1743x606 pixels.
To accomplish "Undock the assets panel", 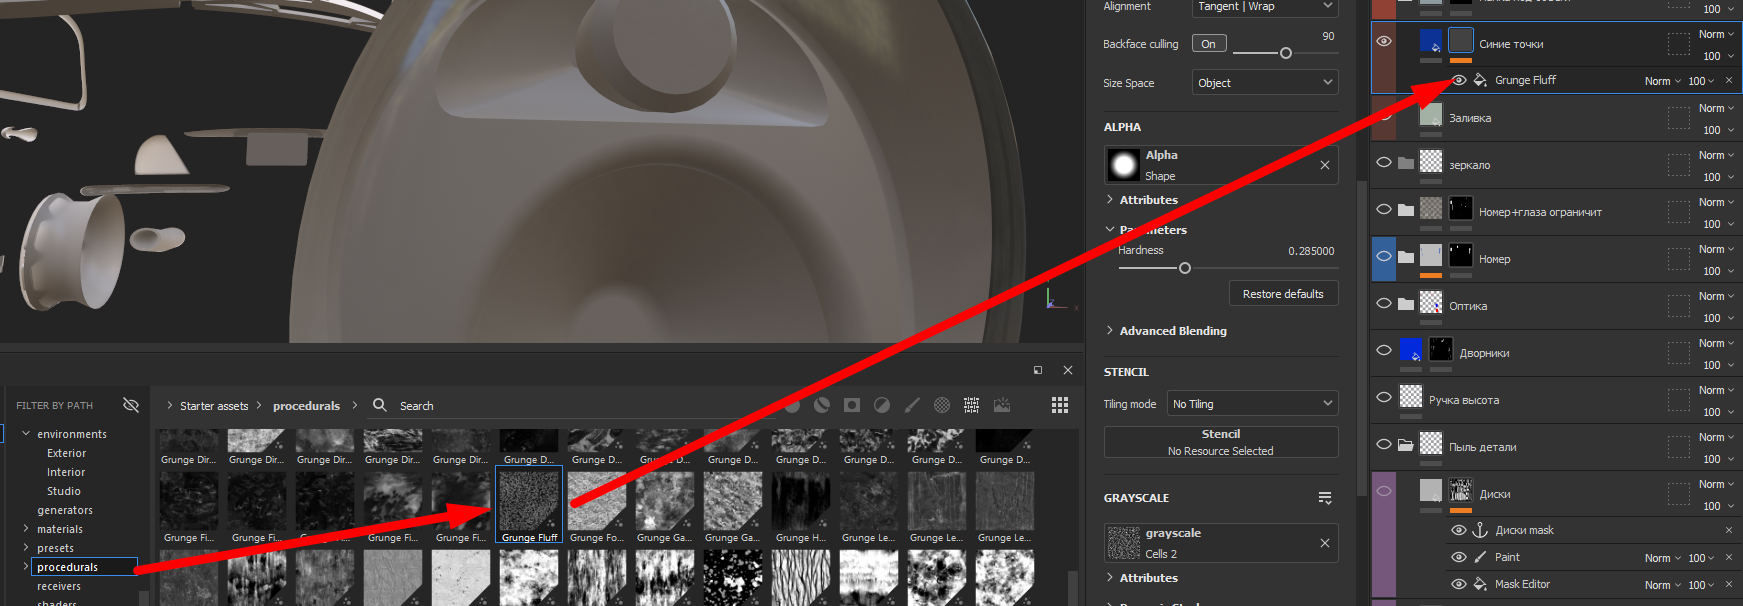I will 1038,370.
